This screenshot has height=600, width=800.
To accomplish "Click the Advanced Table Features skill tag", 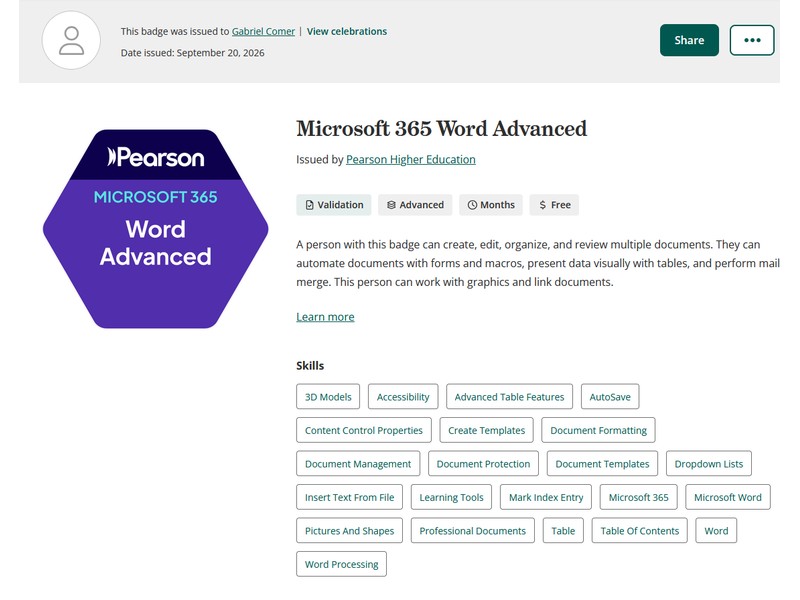I will (x=509, y=396).
